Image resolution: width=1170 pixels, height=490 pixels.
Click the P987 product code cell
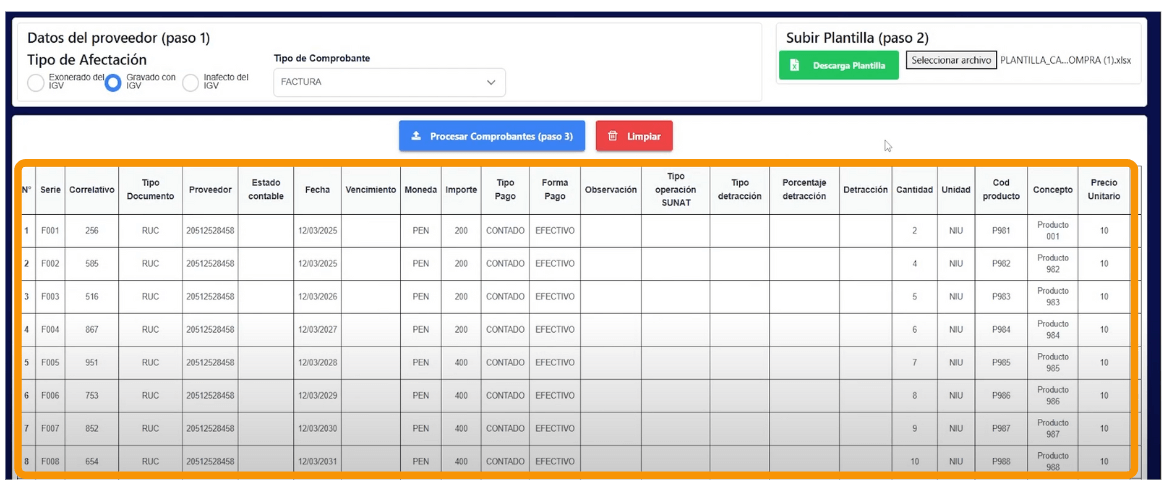tap(1001, 429)
